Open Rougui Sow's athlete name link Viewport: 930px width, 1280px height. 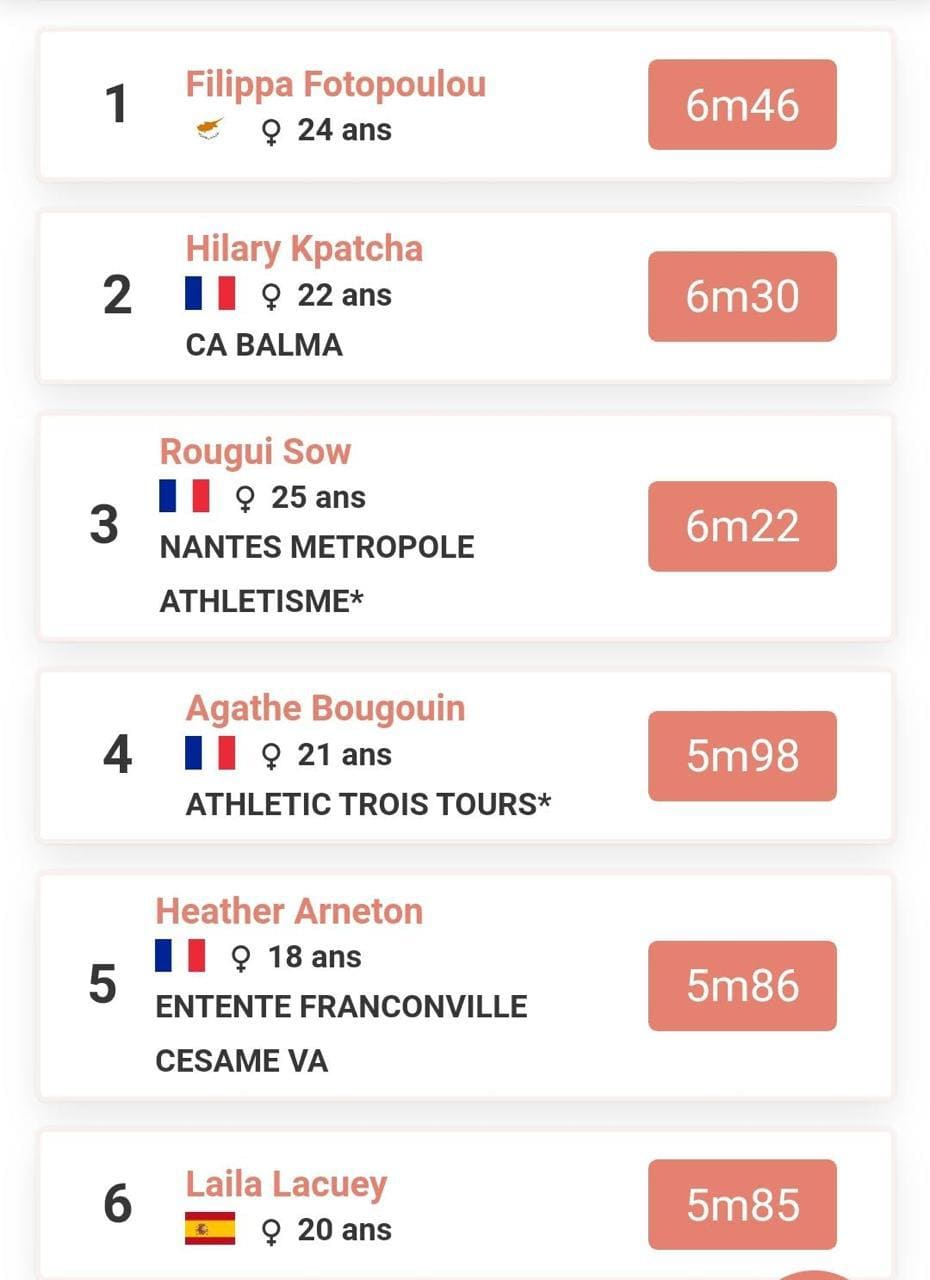click(x=255, y=451)
